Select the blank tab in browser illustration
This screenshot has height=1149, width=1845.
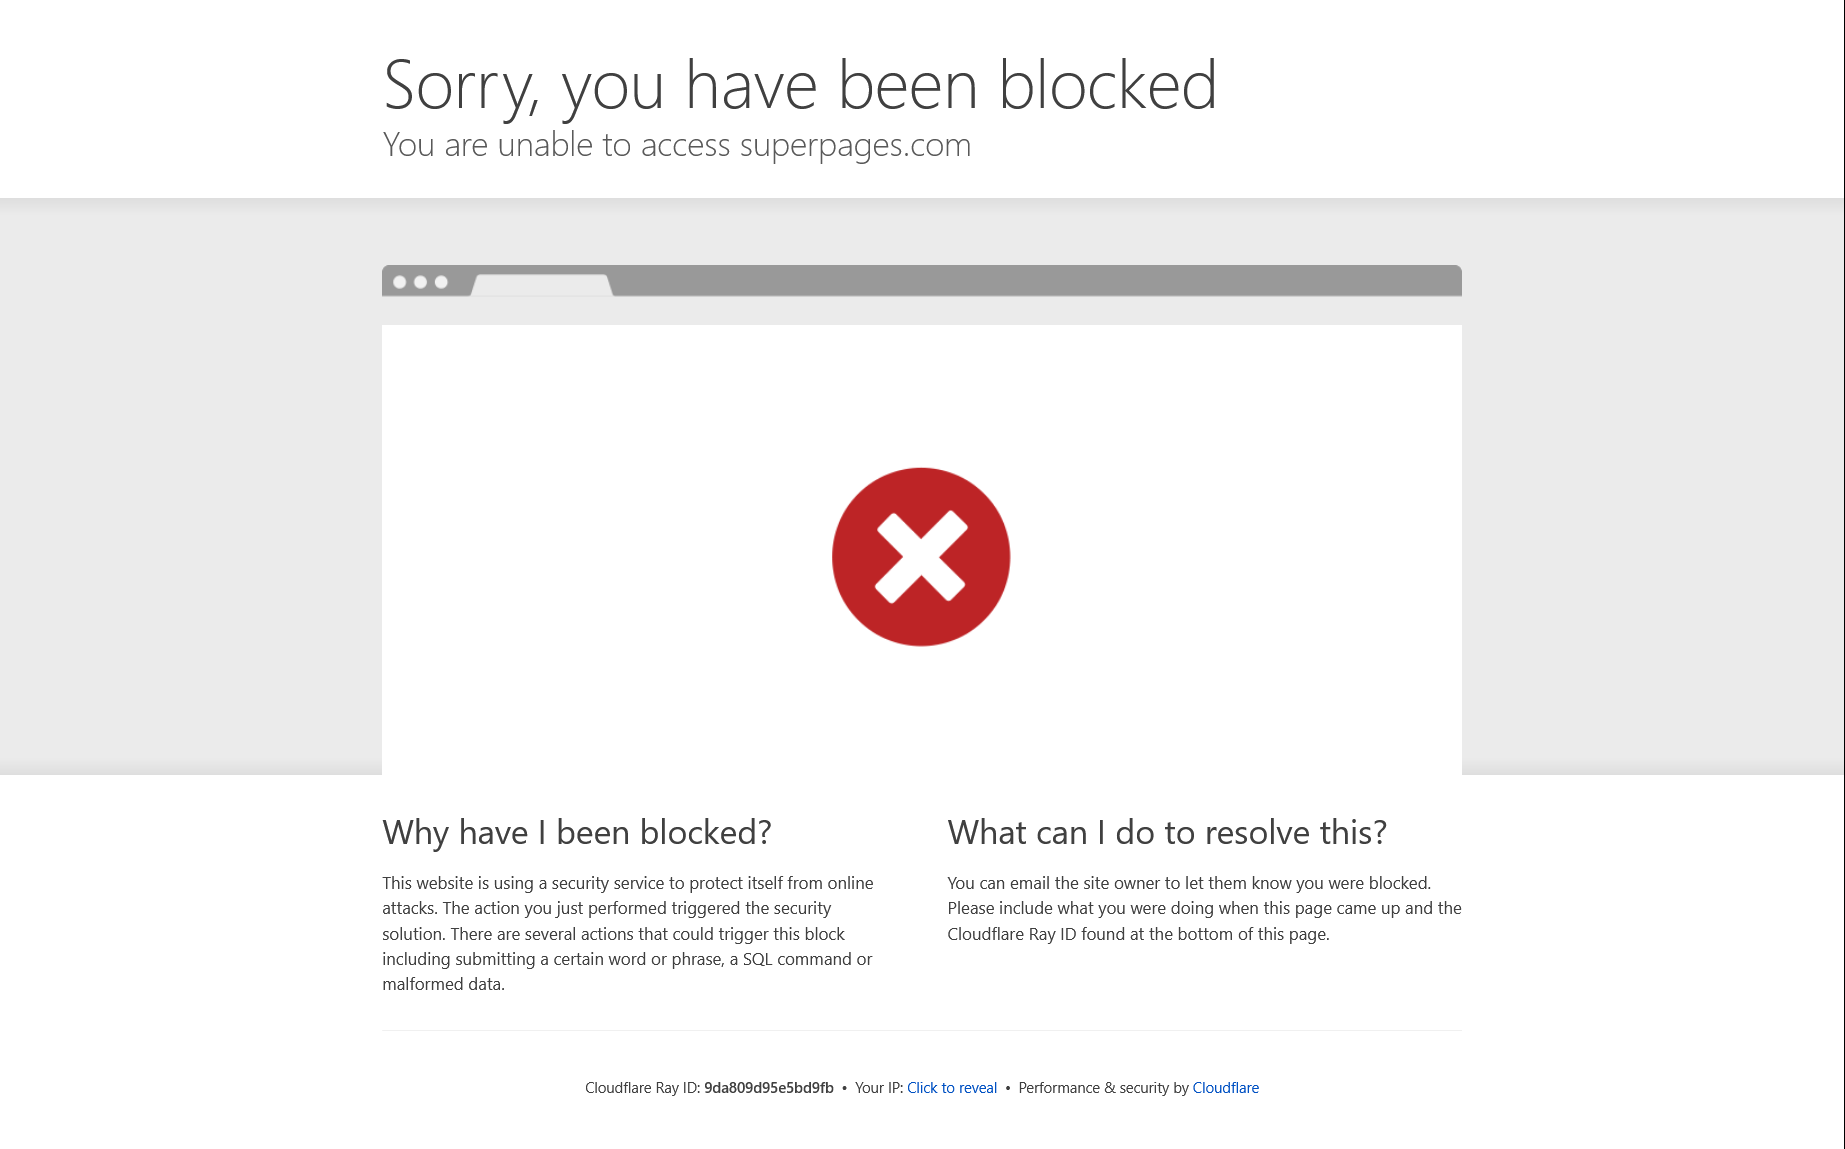click(542, 285)
